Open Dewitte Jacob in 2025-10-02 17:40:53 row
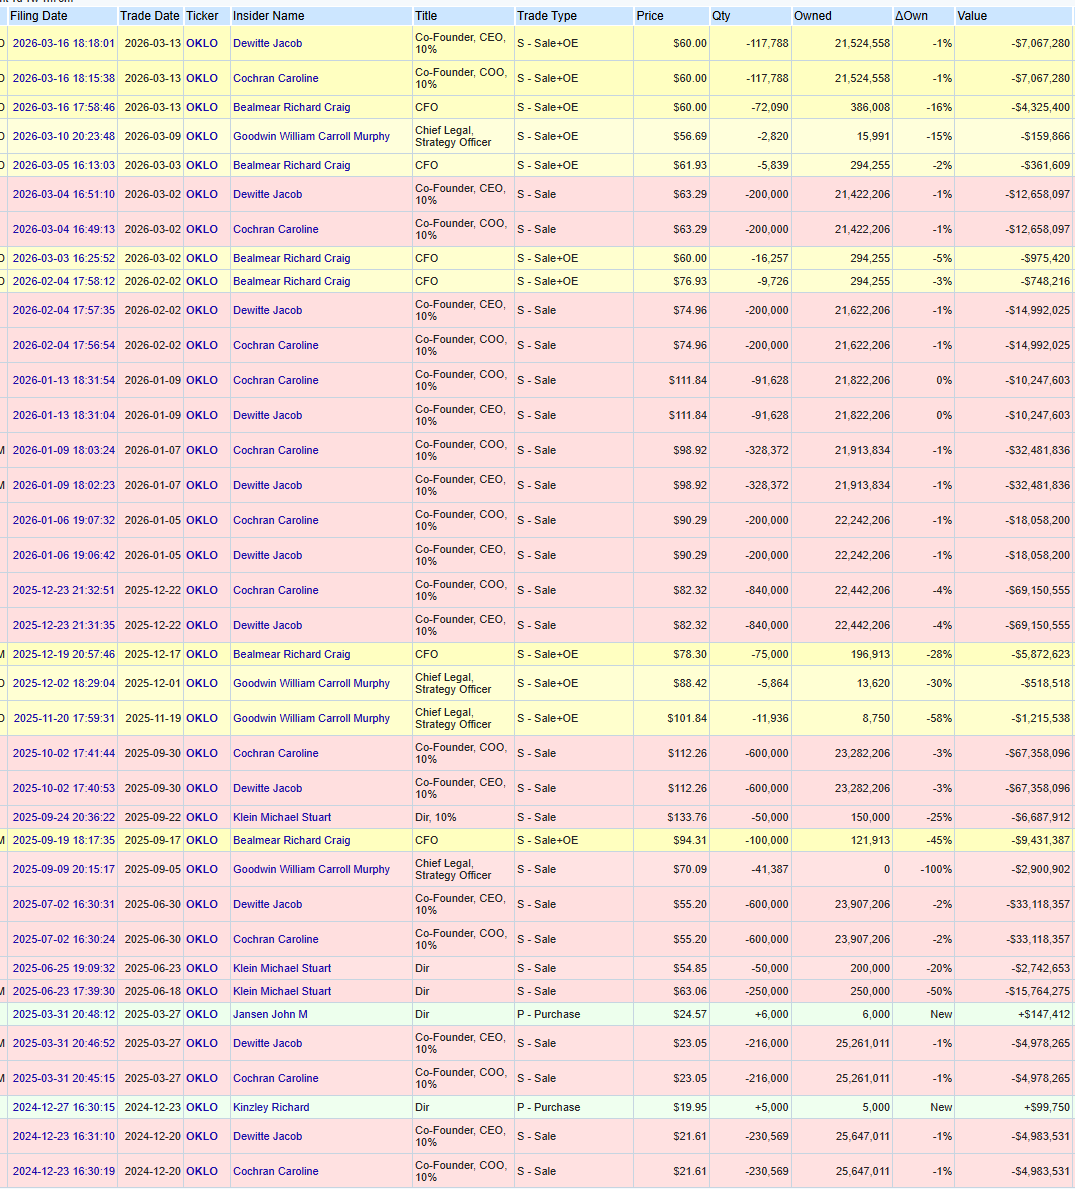This screenshot has width=1075, height=1189. (267, 789)
